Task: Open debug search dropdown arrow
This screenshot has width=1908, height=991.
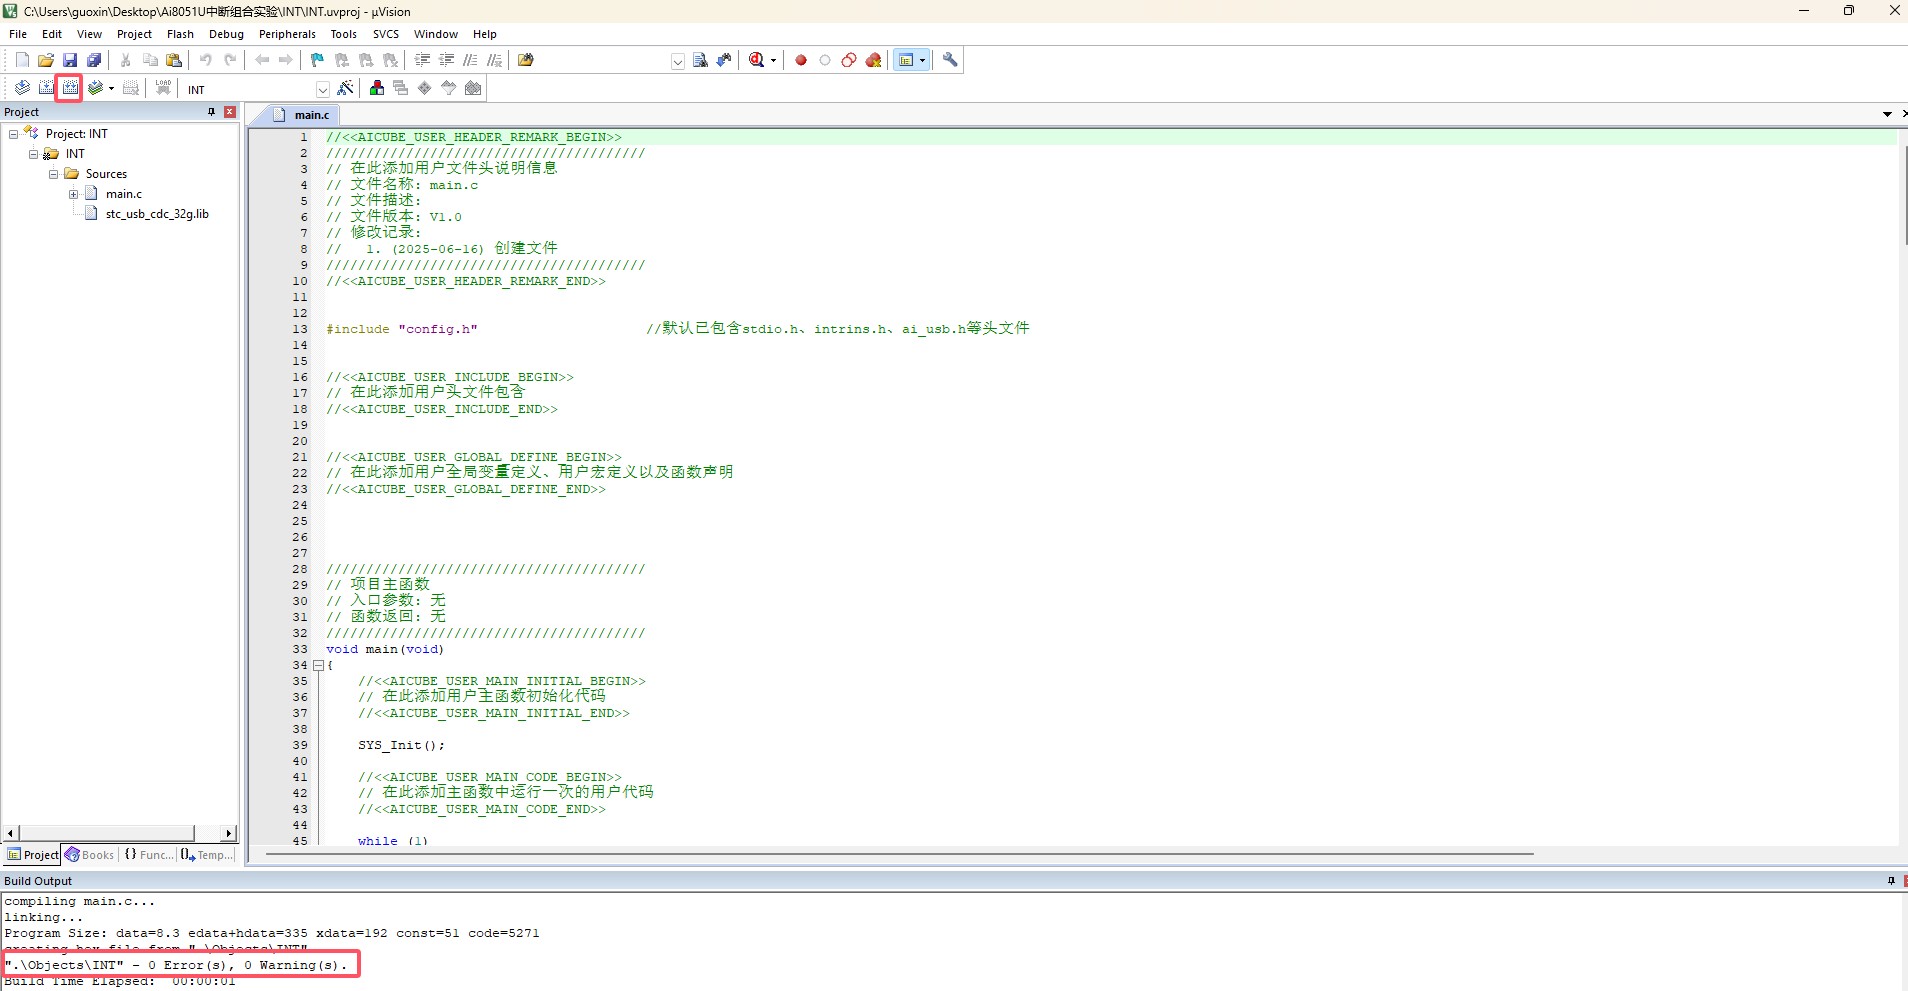Action: (773, 60)
